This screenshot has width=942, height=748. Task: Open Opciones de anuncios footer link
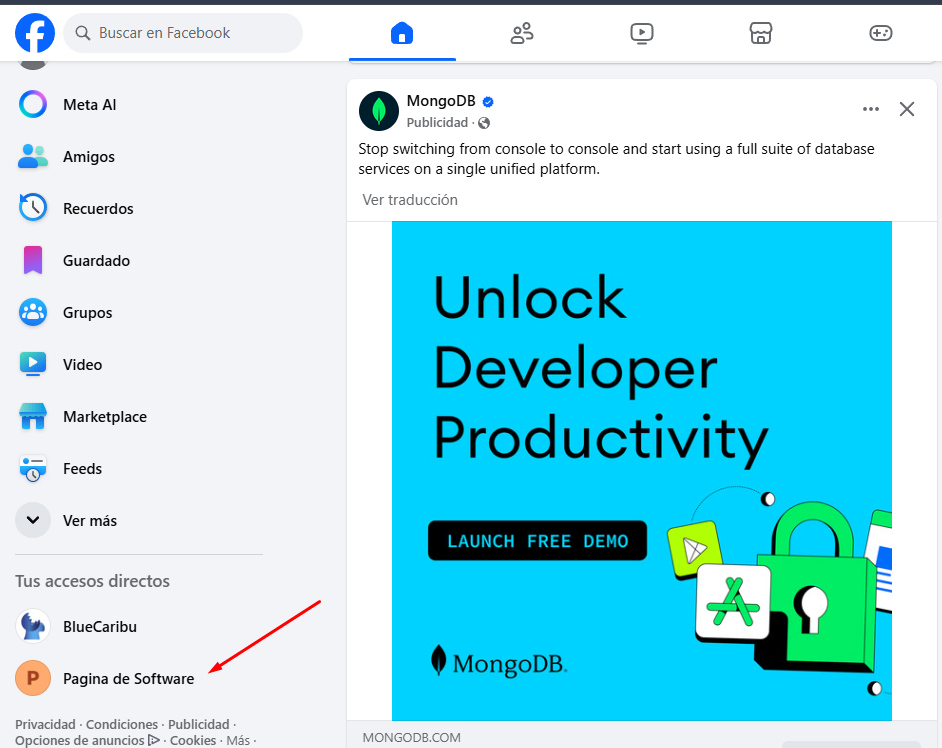88,740
